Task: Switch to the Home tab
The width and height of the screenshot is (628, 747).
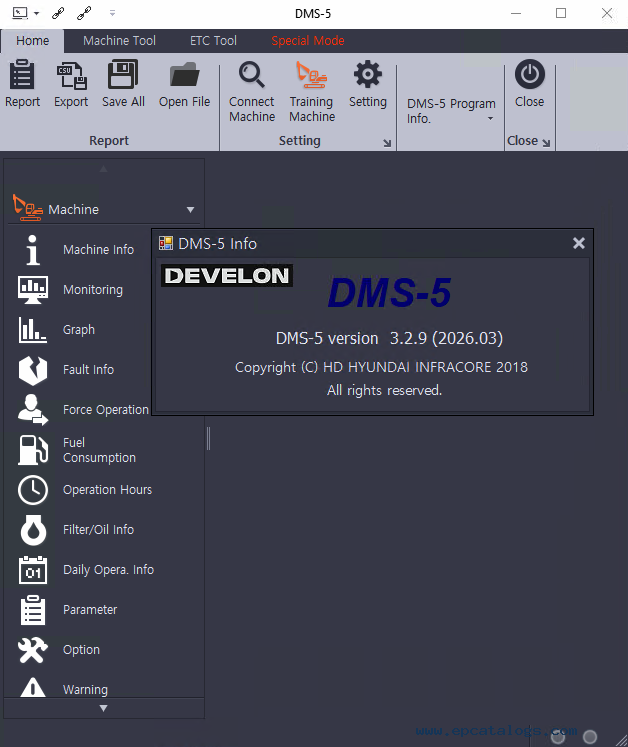Action: tap(32, 41)
